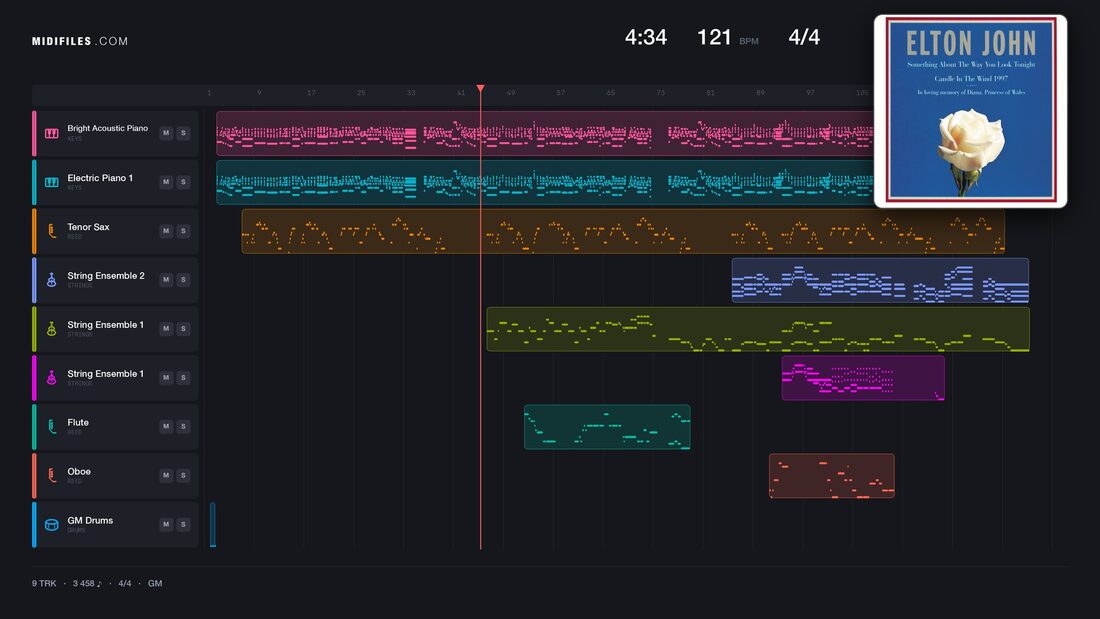Click the Flute track reed icon
Viewport: 1100px width, 619px height.
pos(51,427)
